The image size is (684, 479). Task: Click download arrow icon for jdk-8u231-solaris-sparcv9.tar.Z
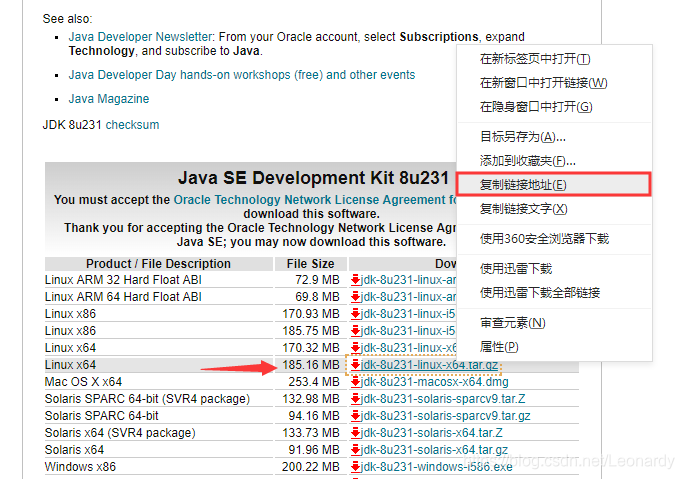pyautogui.click(x=356, y=399)
